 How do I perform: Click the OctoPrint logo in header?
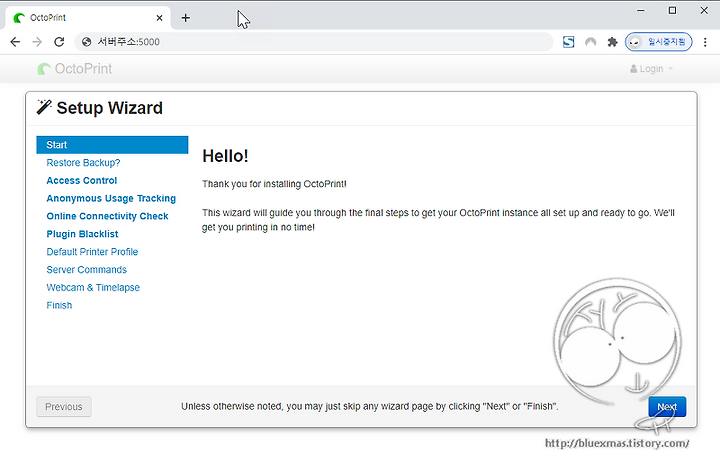[74, 69]
